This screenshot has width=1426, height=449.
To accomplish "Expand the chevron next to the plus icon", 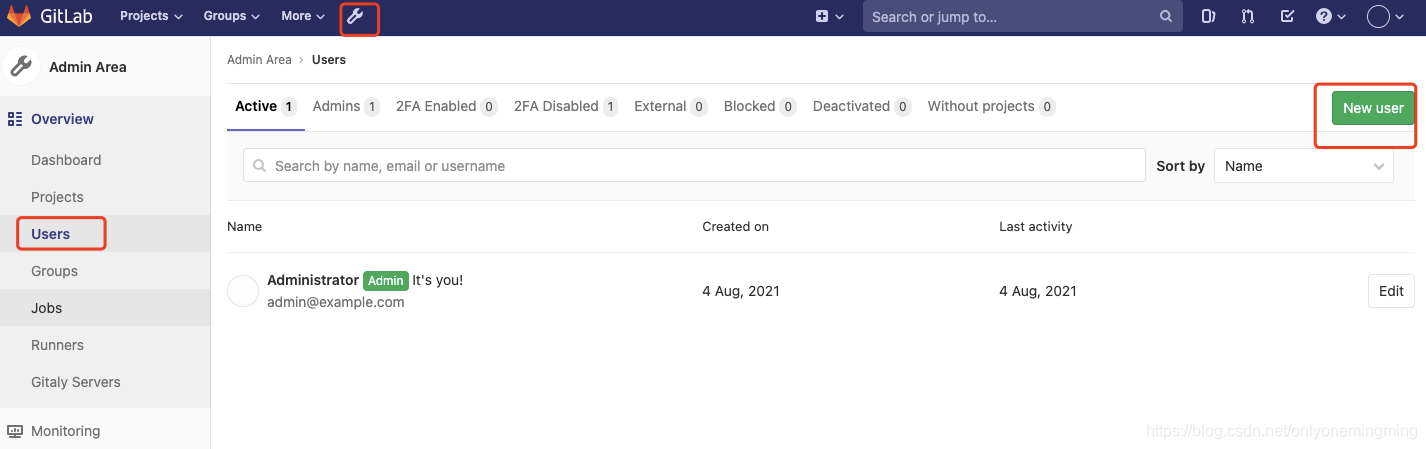I will 840,17.
